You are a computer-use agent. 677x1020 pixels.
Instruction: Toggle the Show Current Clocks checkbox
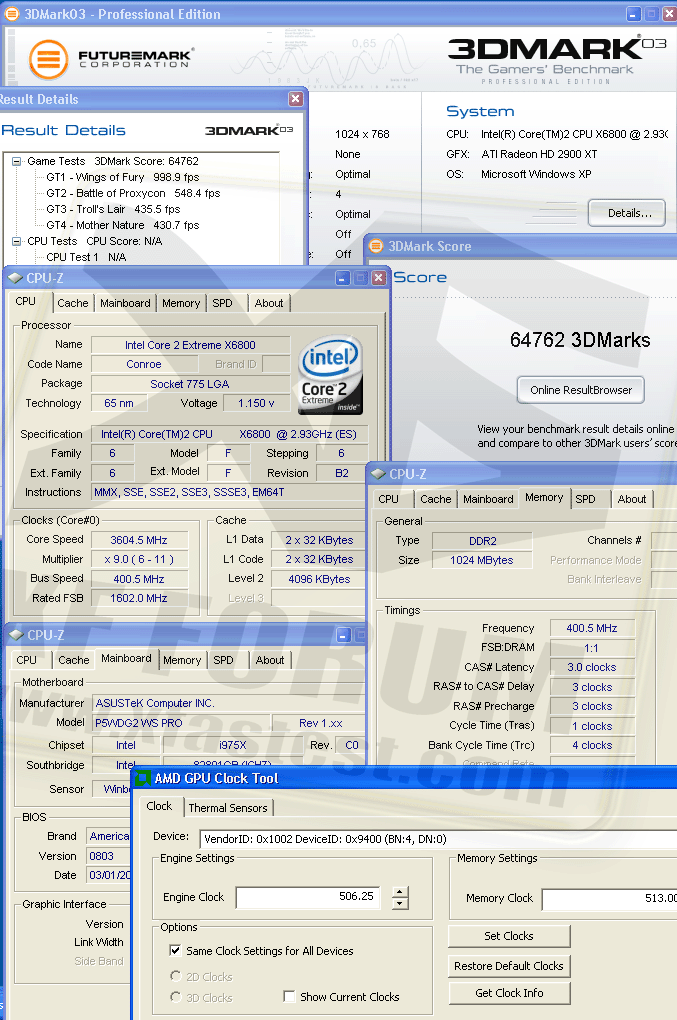[289, 997]
